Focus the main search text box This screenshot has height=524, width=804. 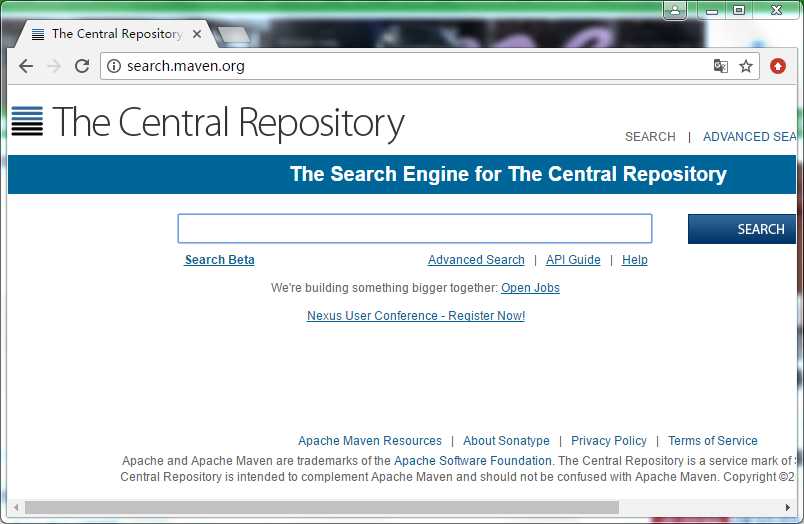415,229
